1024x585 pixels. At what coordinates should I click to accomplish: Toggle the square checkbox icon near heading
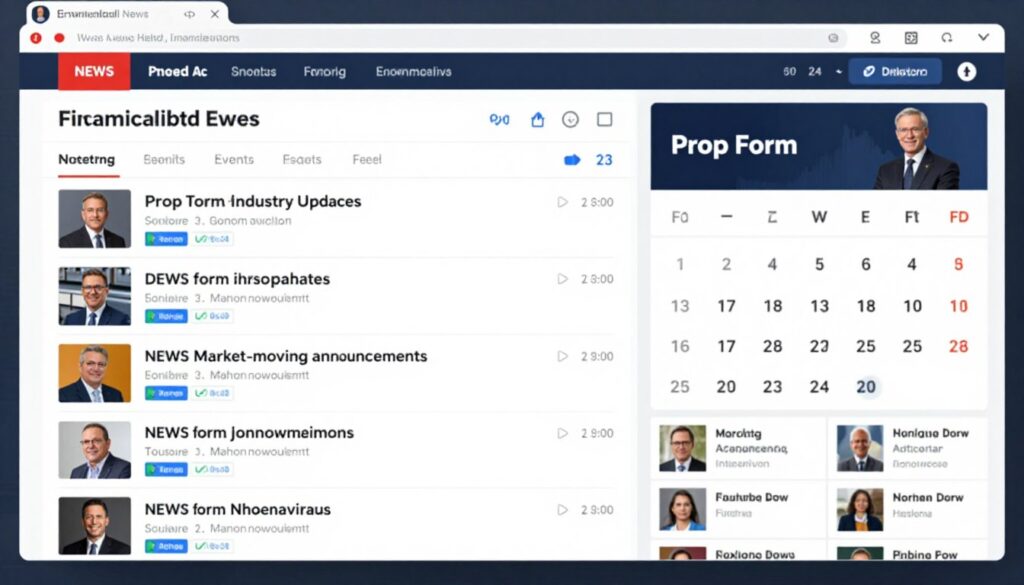click(605, 119)
